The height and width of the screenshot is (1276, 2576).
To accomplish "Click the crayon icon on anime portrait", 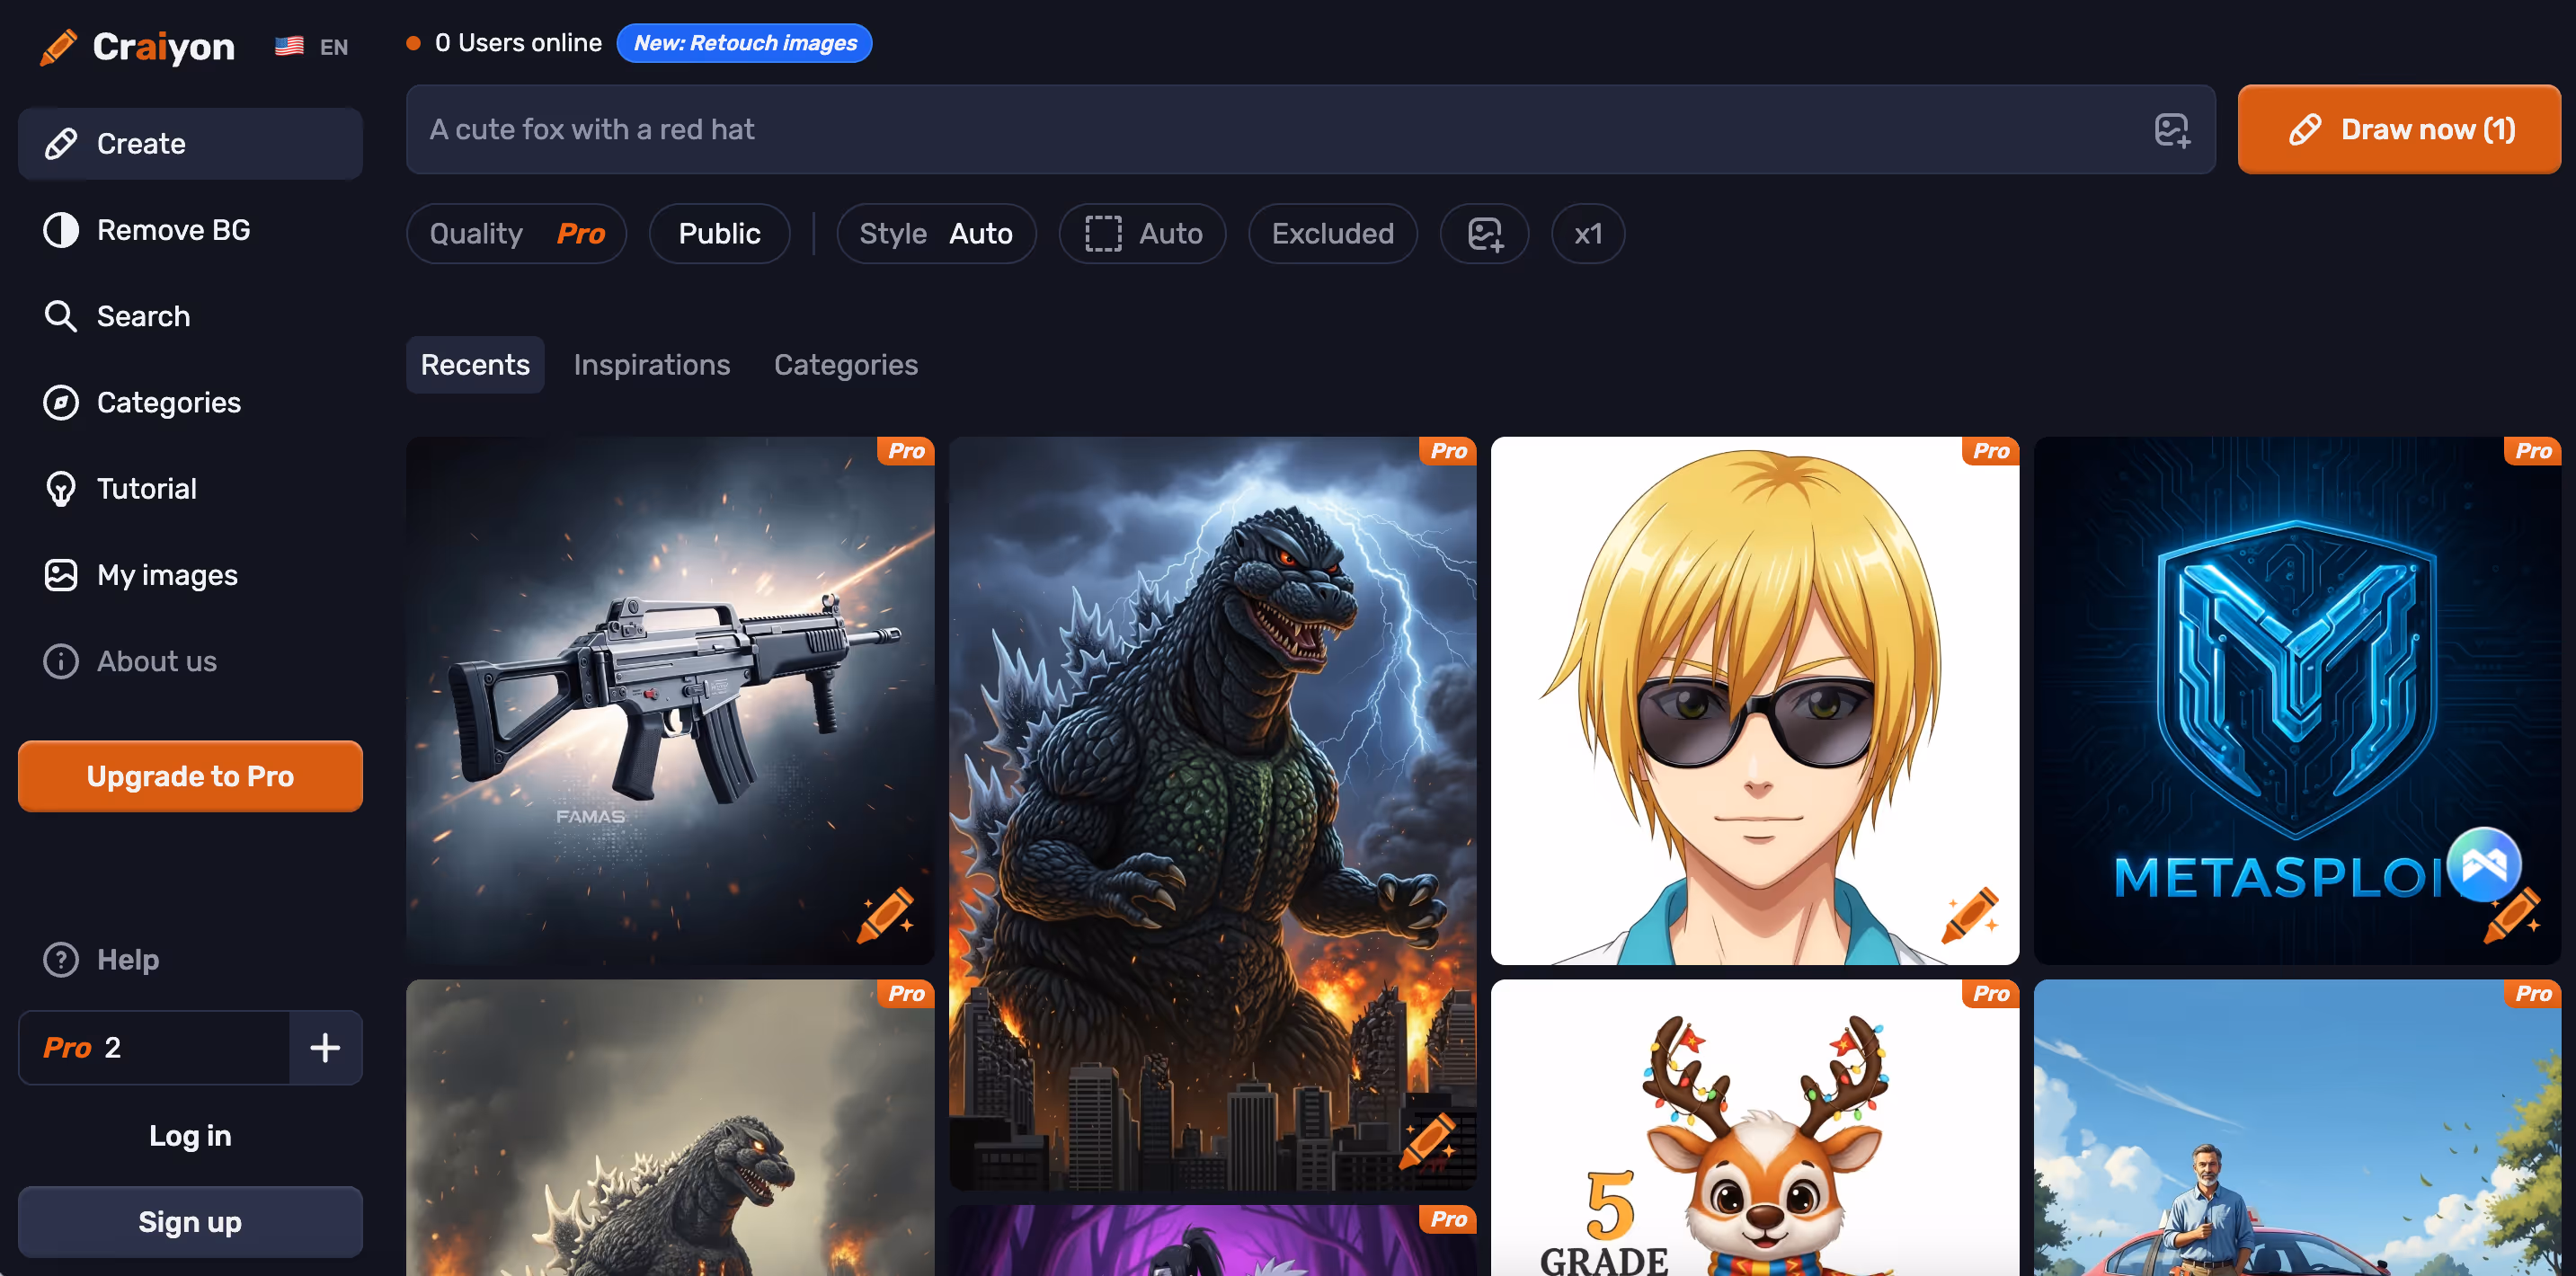I will click(1969, 915).
